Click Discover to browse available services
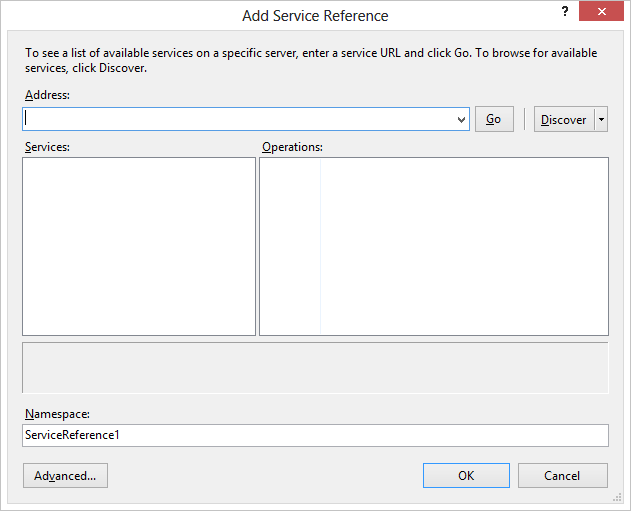This screenshot has width=631, height=511. pos(564,120)
